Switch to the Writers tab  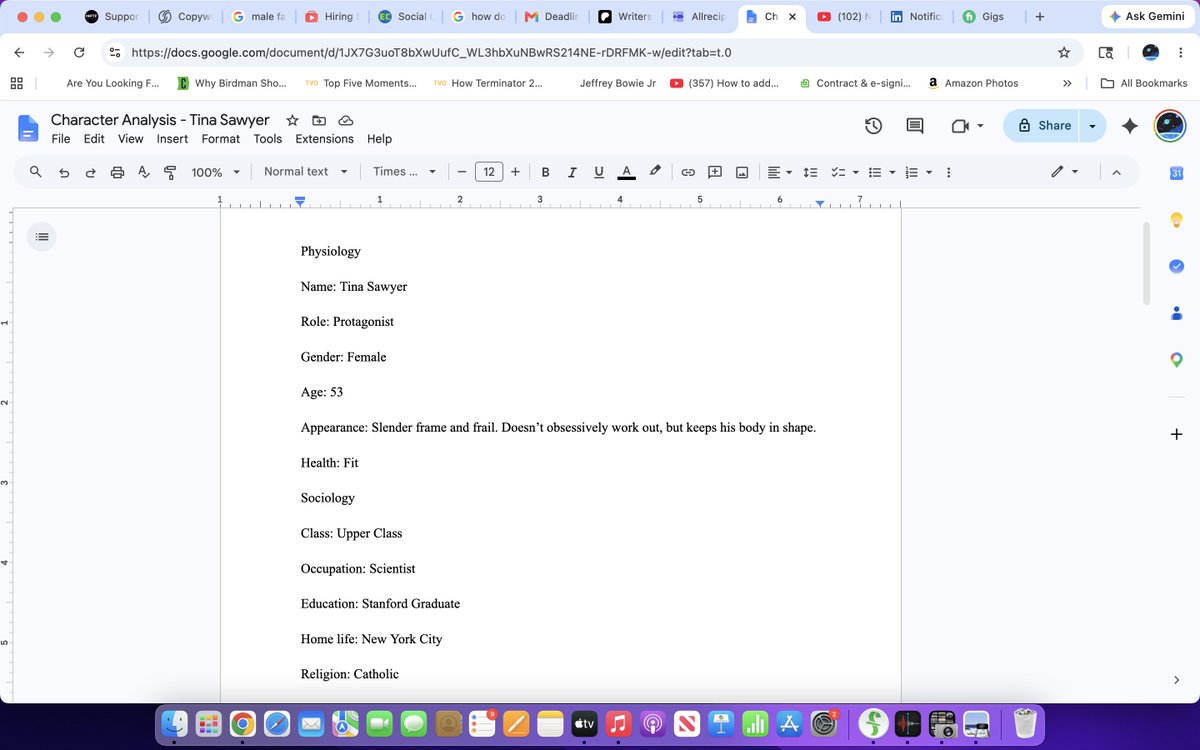626,17
